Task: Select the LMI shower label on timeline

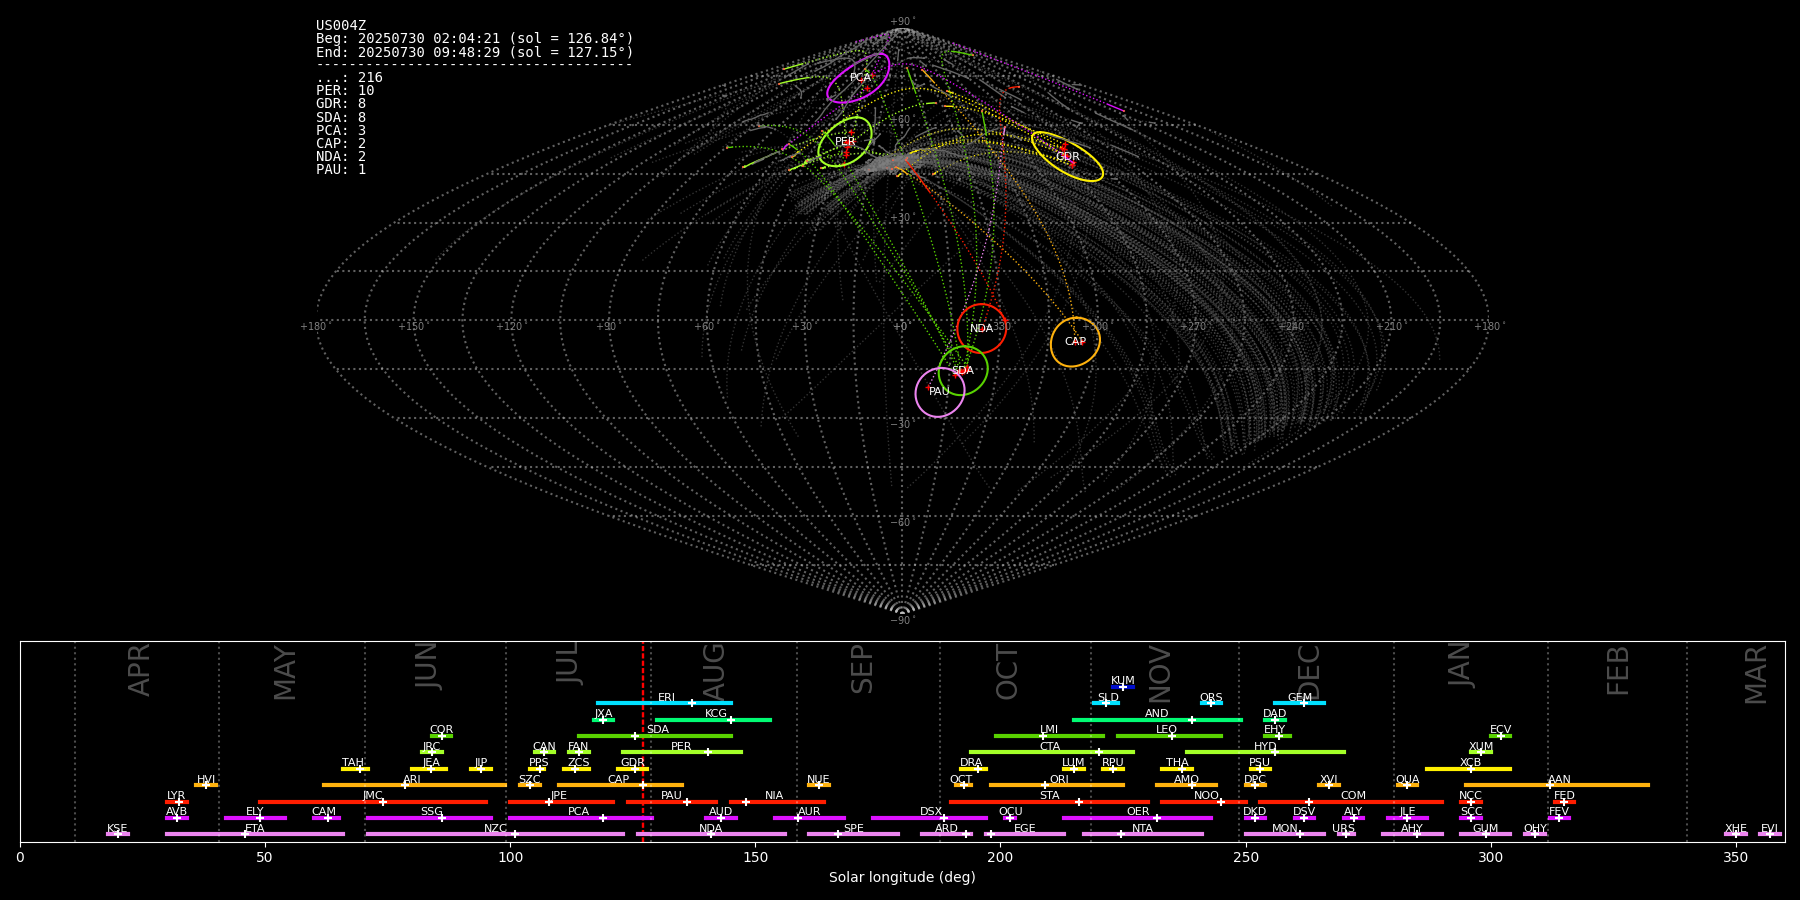Action: click(x=1049, y=730)
